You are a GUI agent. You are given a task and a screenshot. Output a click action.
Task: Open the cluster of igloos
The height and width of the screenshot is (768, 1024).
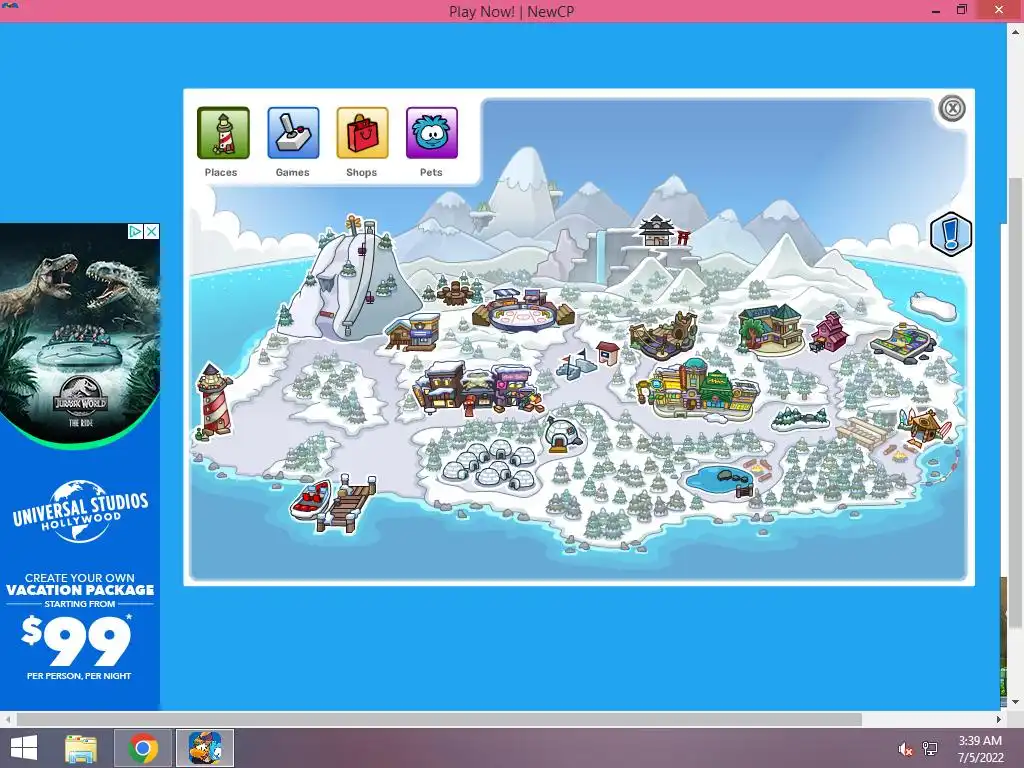coord(491,465)
